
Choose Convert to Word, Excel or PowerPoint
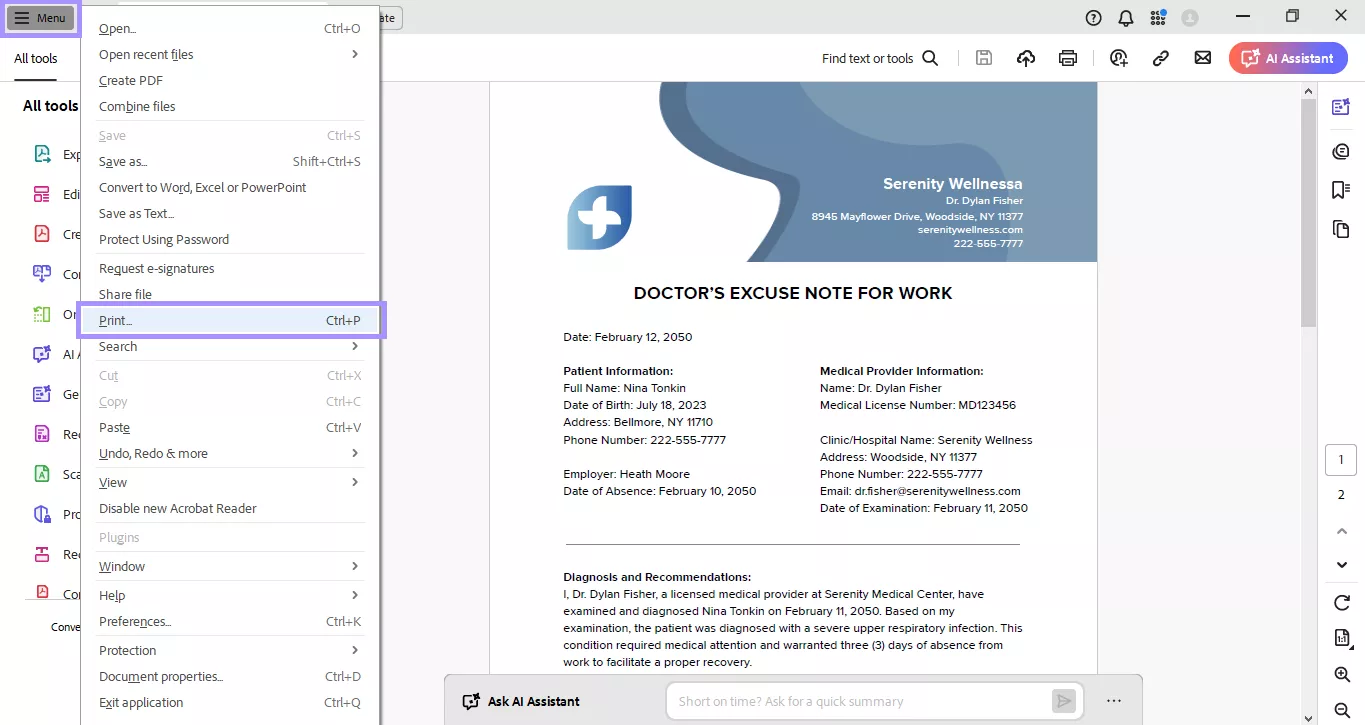(x=230, y=187)
